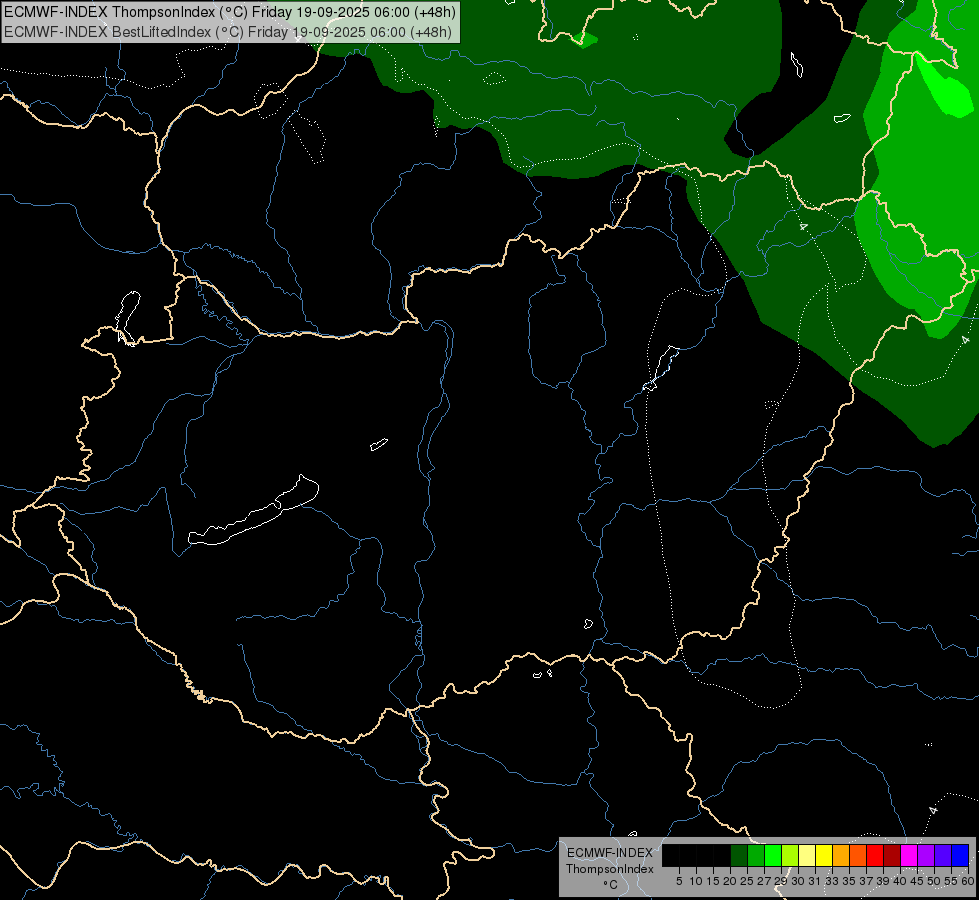Select the bright red 37–39 legend swatch
The height and width of the screenshot is (900, 979).
tap(875, 855)
